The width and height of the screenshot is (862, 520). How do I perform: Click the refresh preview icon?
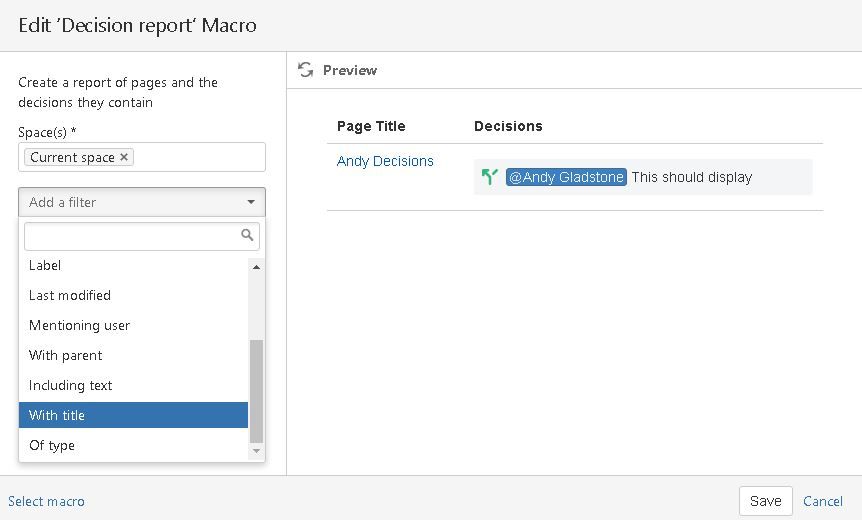pyautogui.click(x=306, y=70)
